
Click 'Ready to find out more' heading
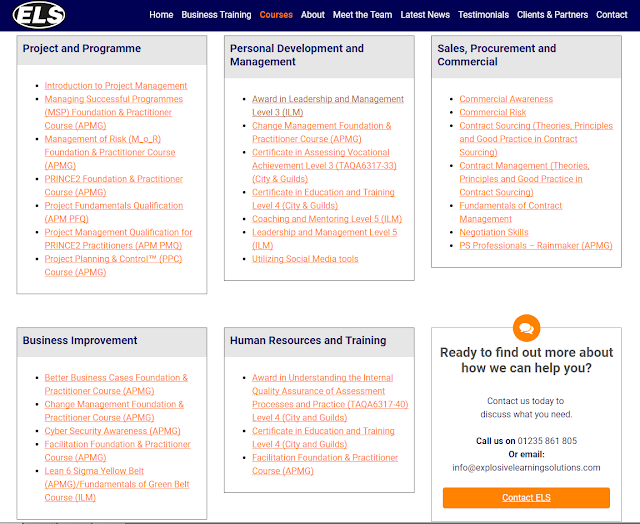526,360
